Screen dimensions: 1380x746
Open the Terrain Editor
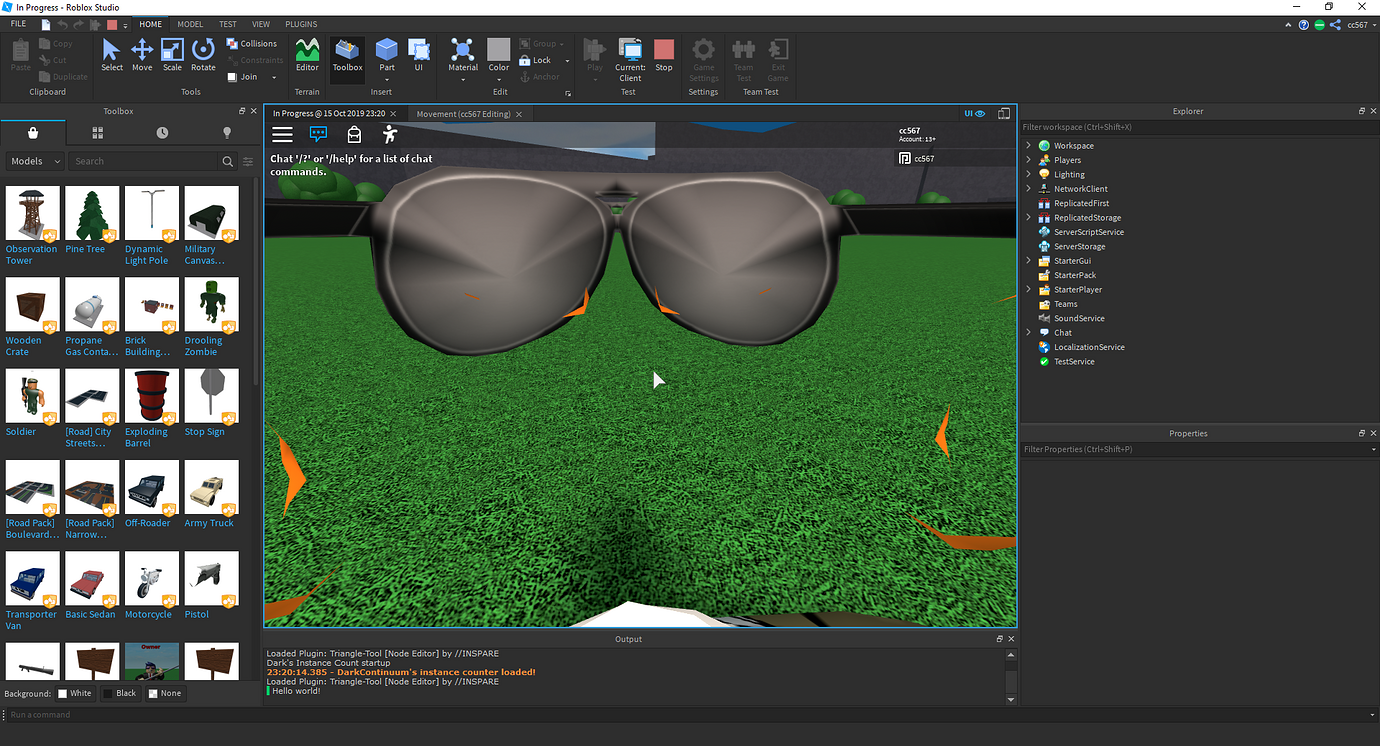tap(307, 55)
